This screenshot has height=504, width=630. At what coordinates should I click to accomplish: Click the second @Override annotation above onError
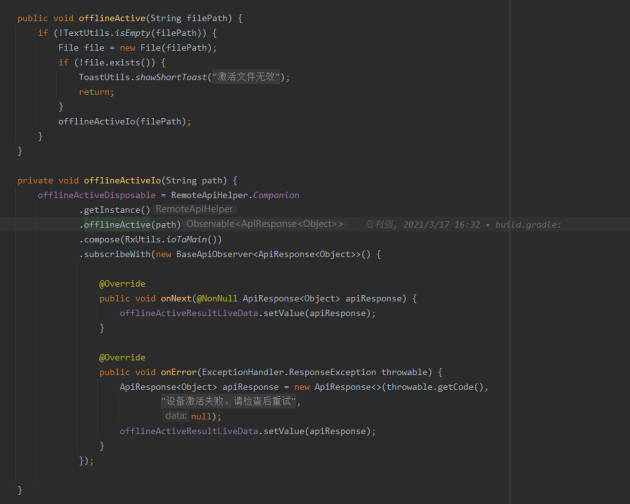pos(122,357)
